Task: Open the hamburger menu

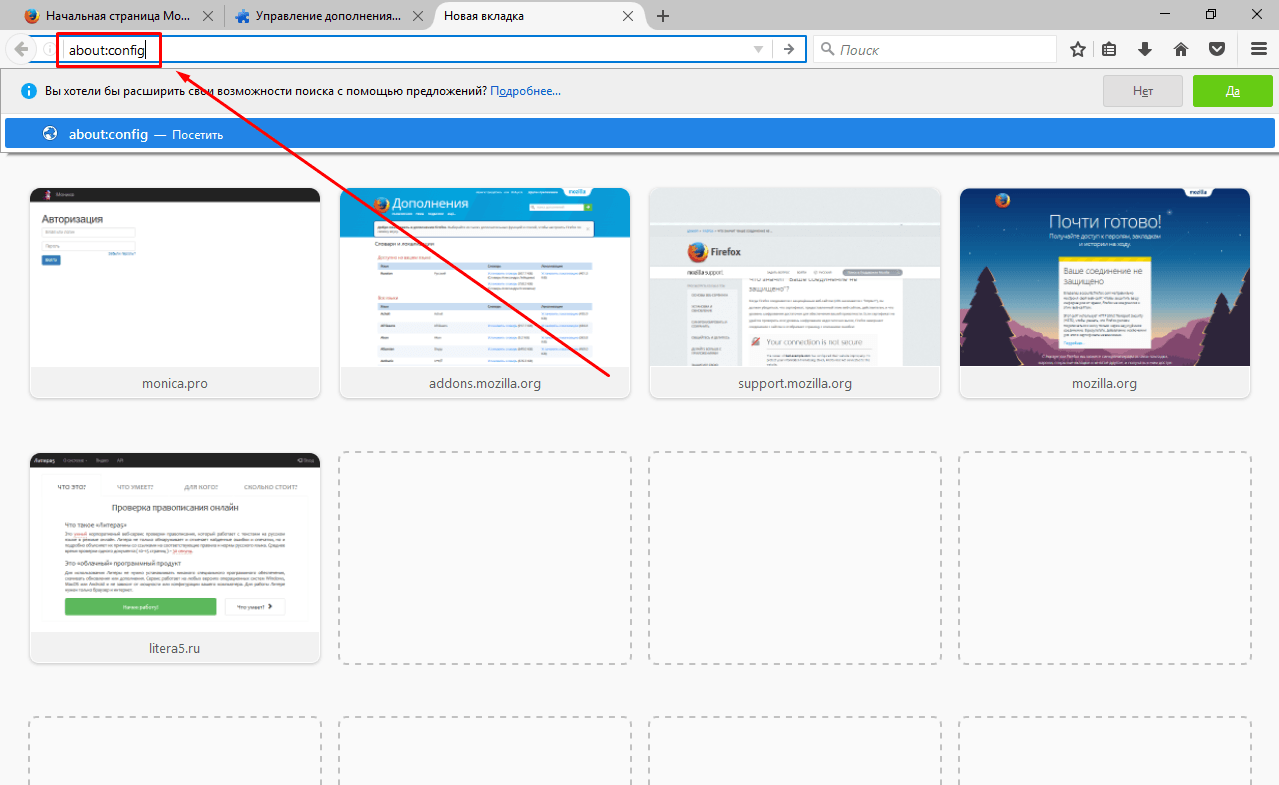Action: [x=1259, y=49]
